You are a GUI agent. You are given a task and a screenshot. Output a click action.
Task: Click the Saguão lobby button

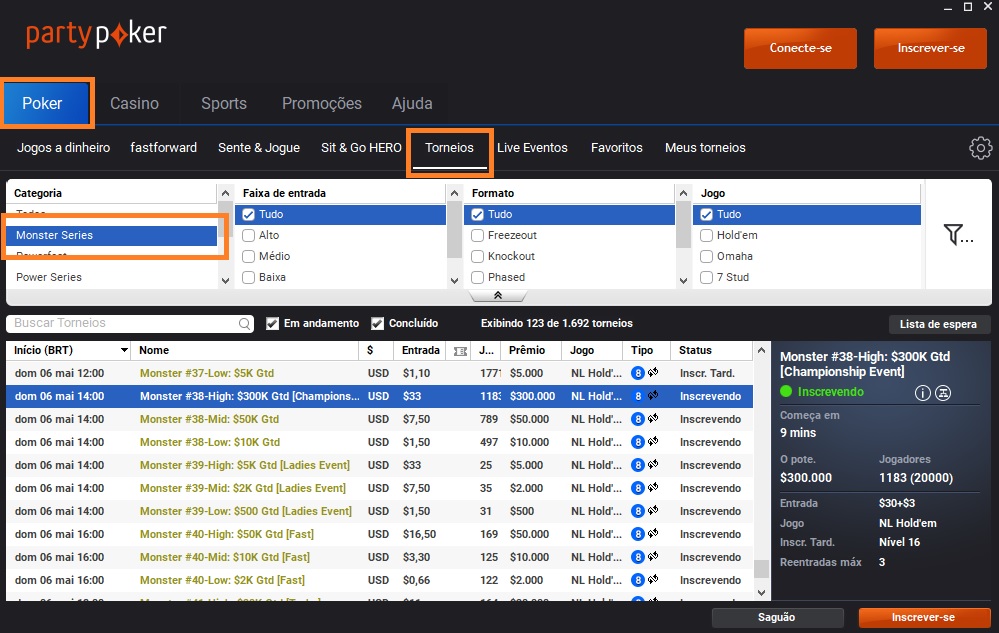(777, 617)
